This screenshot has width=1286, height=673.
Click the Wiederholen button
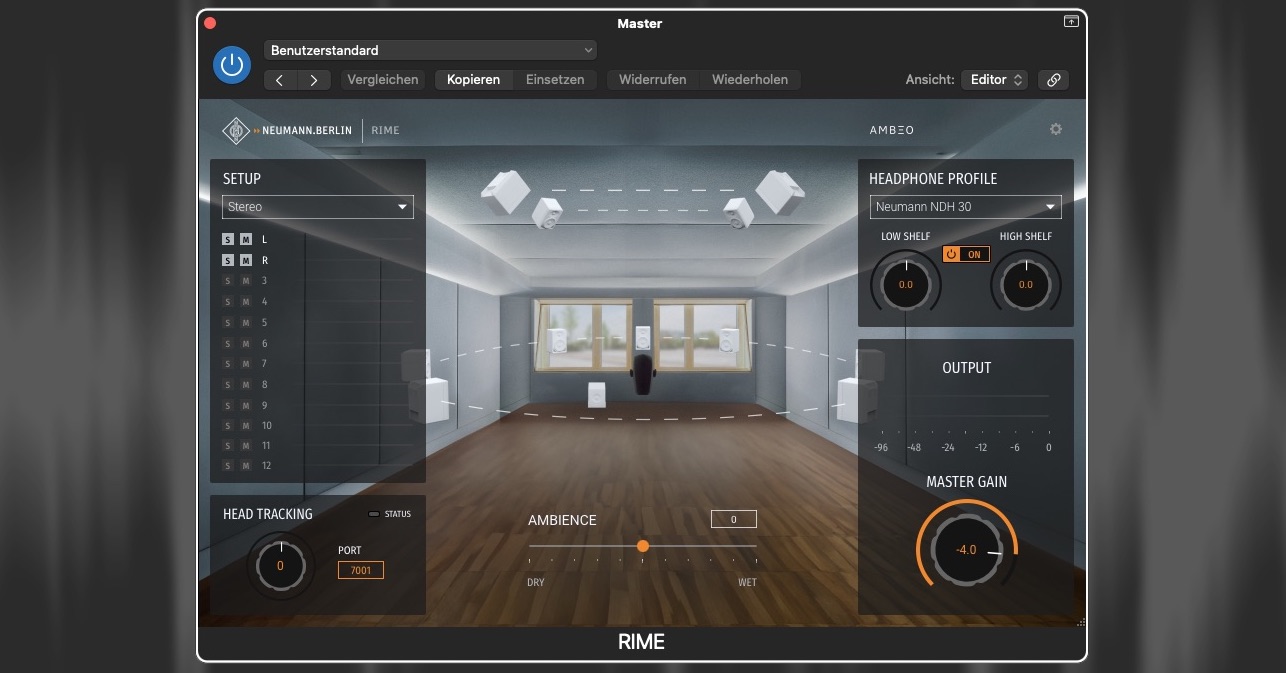(x=750, y=80)
